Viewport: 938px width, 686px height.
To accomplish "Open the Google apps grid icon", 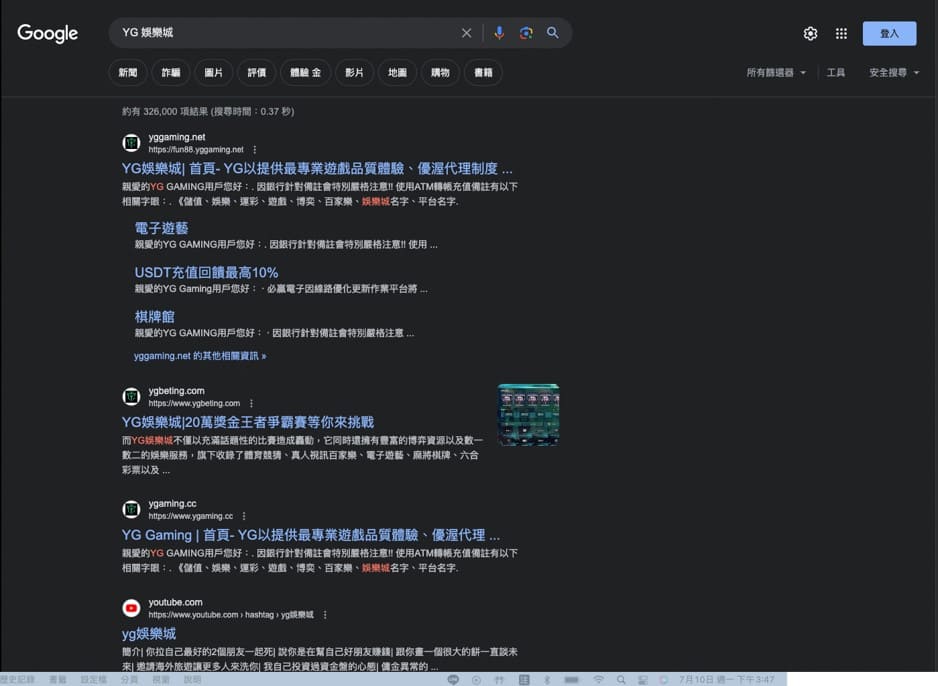I will tap(841, 33).
